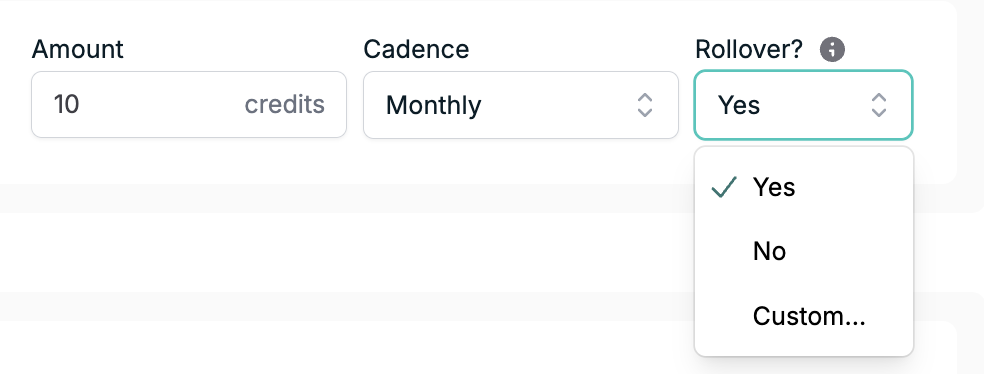Keep rollover enabled by clicking Yes entry

(804, 187)
